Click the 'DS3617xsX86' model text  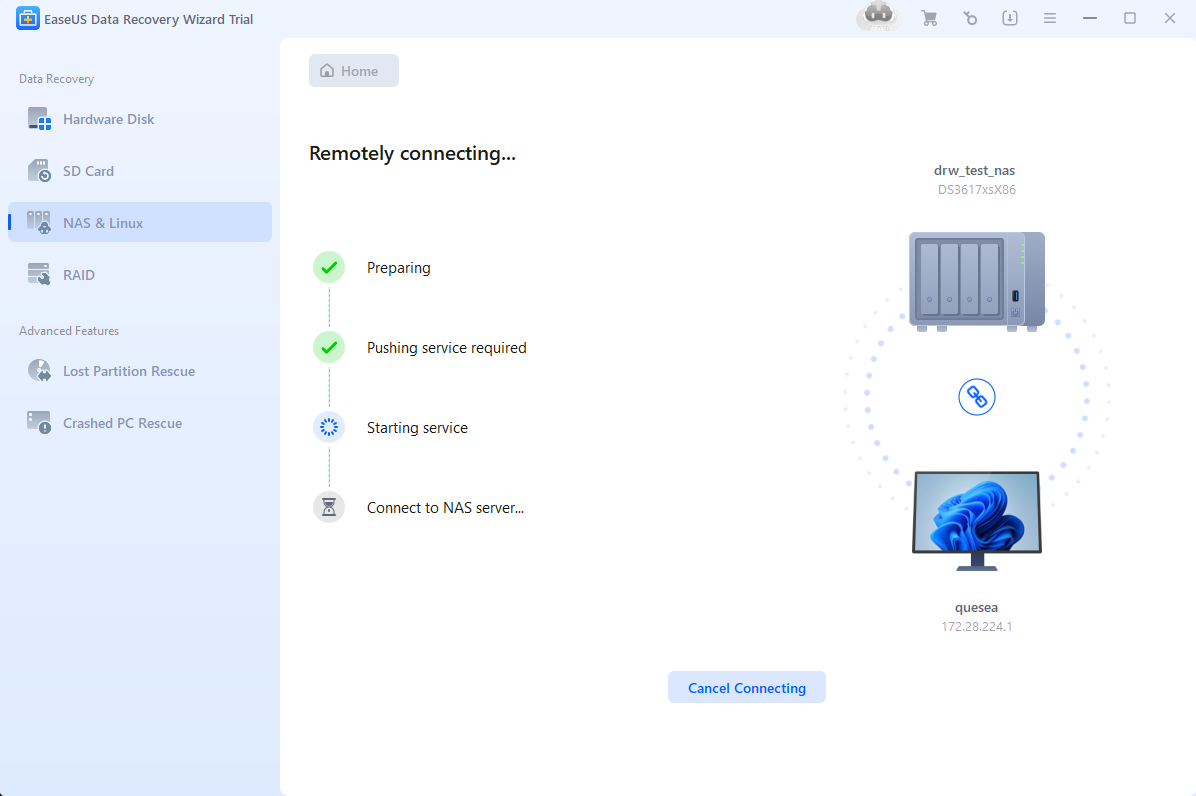point(976,190)
